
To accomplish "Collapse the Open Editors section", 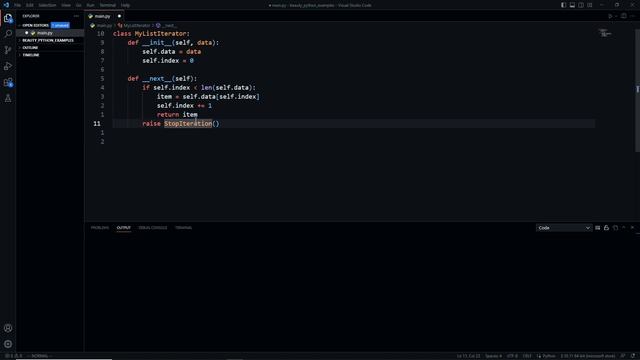I will coord(35,25).
